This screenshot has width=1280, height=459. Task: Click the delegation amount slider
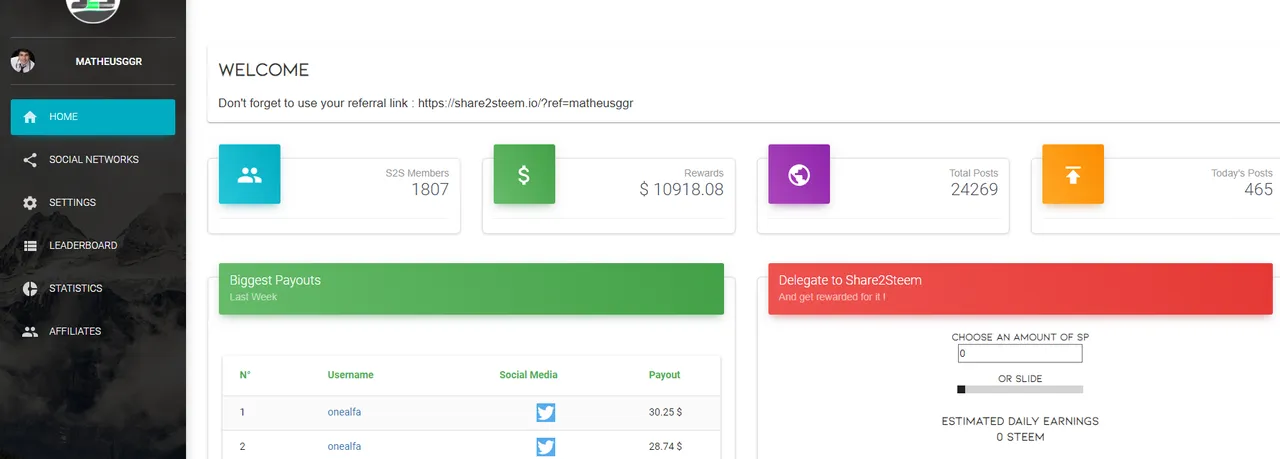1020,389
